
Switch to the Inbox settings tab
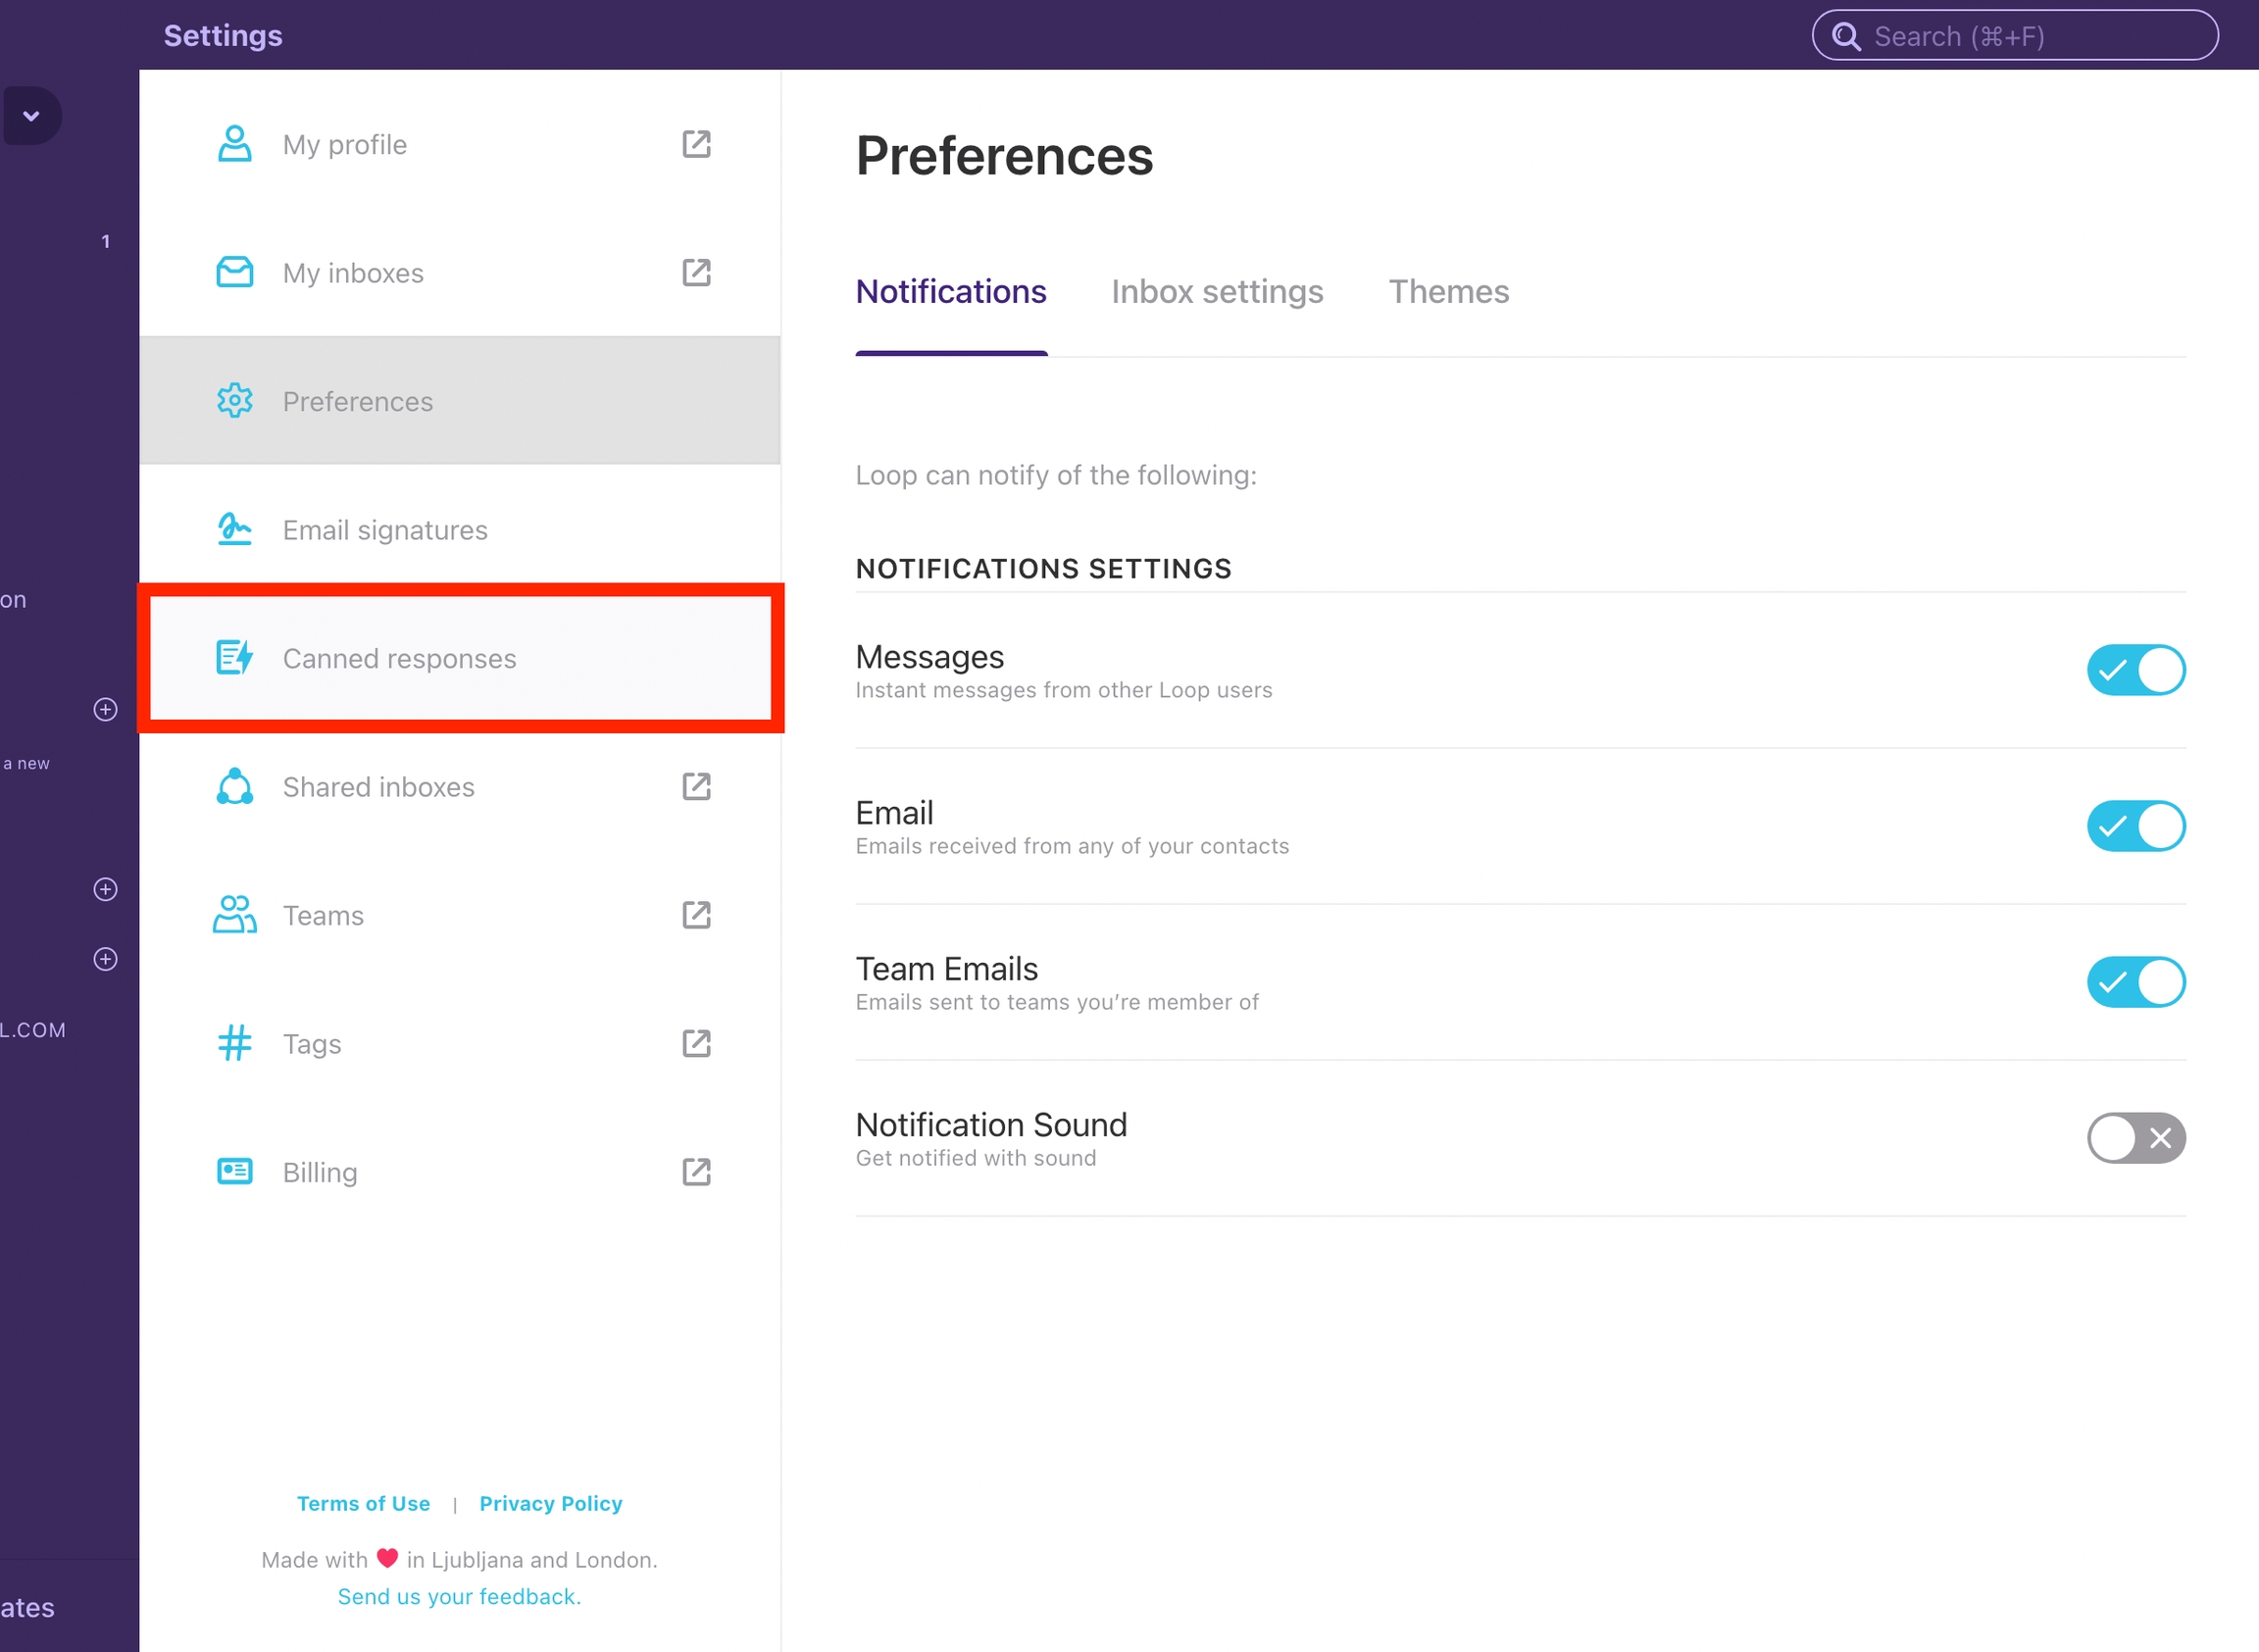[1216, 292]
